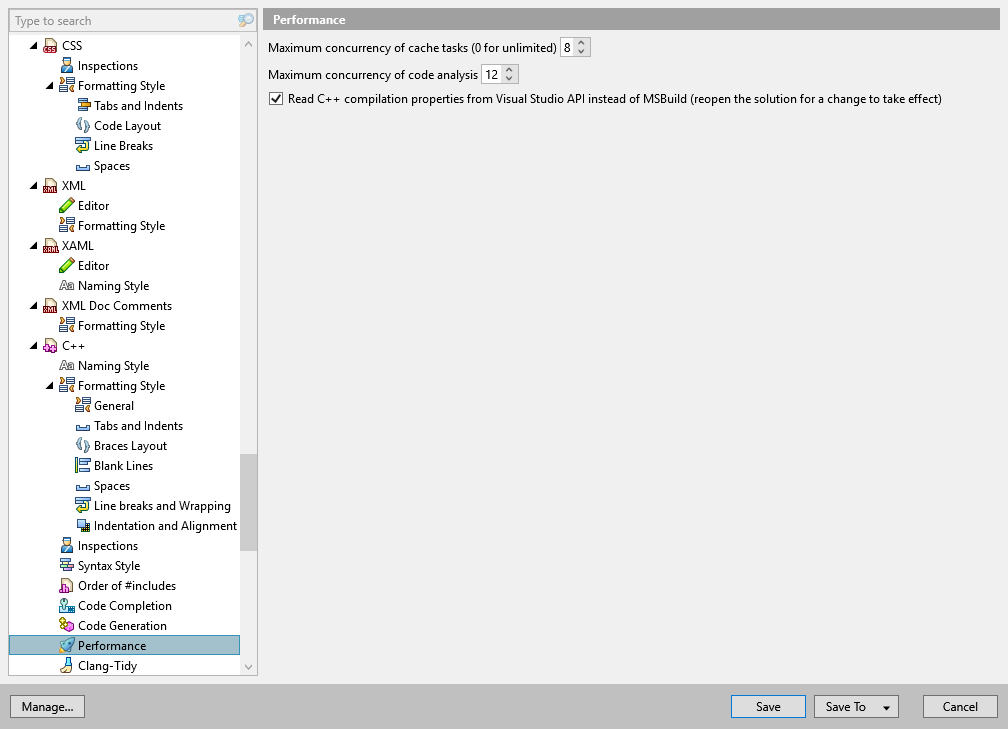Click the Manage button

[x=47, y=706]
